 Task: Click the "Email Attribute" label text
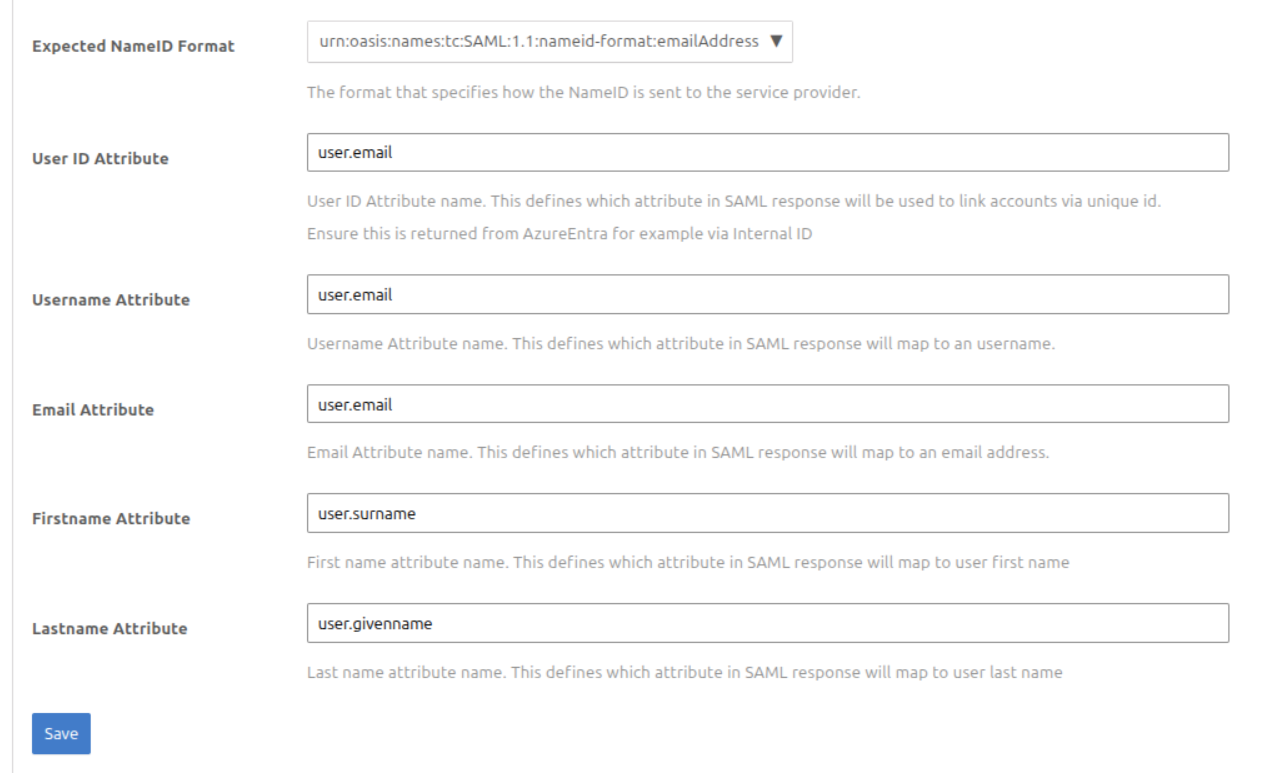92,409
